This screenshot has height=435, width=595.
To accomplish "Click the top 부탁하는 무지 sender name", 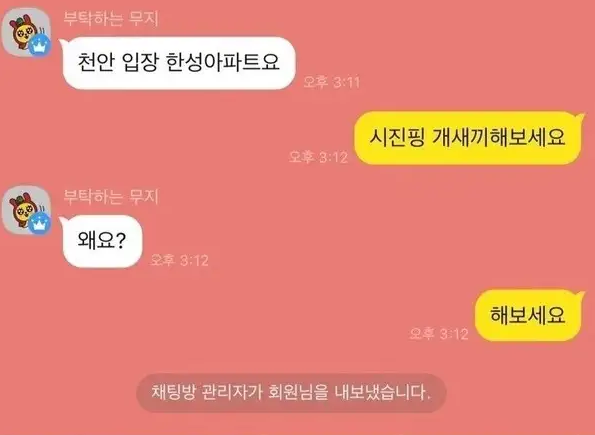I will point(110,19).
